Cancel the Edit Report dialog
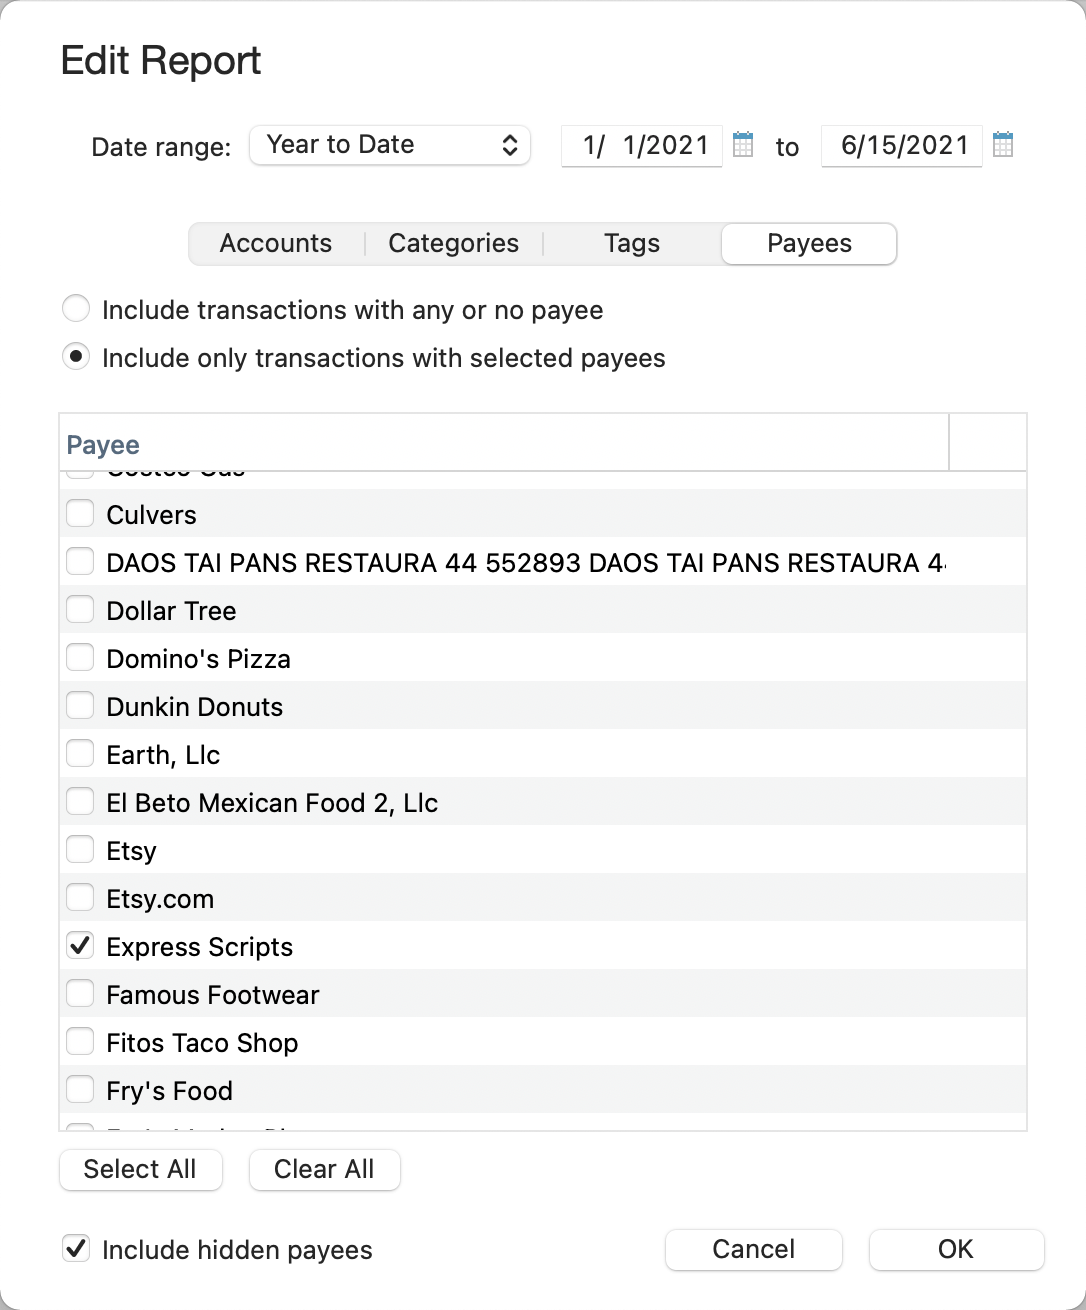This screenshot has width=1086, height=1310. pos(753,1249)
